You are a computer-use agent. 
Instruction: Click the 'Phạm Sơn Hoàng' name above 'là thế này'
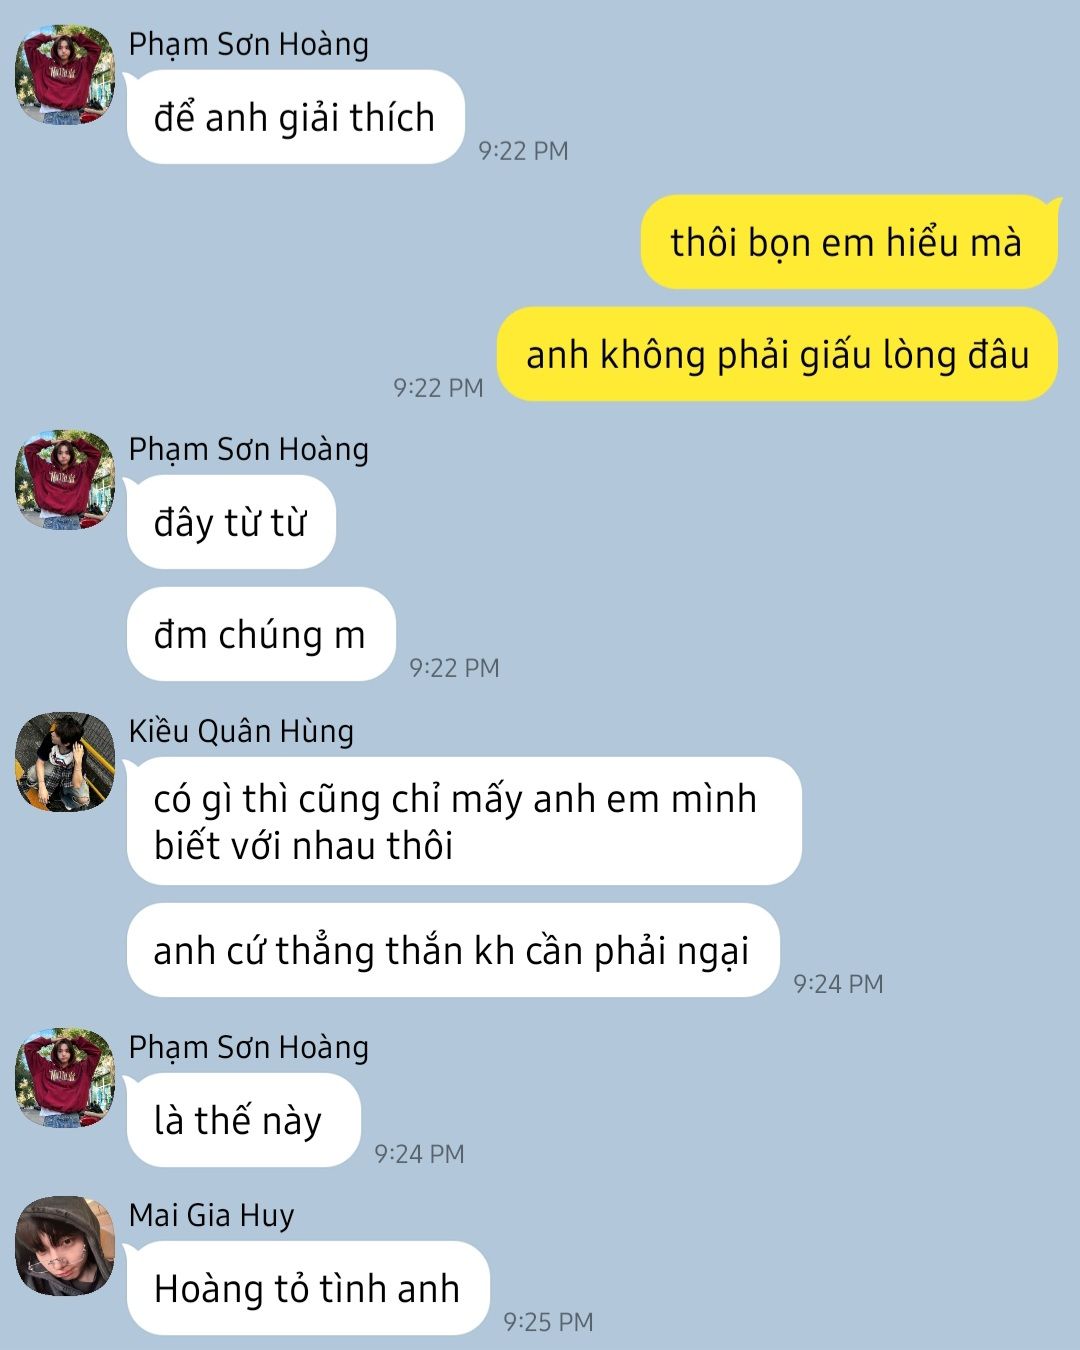[249, 1047]
